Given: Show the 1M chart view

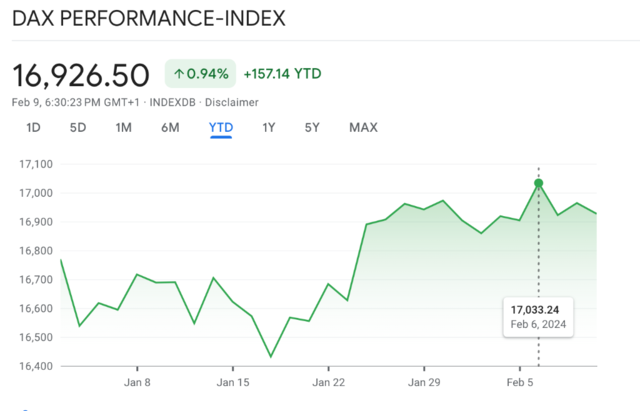Looking at the screenshot, I should pyautogui.click(x=123, y=128).
